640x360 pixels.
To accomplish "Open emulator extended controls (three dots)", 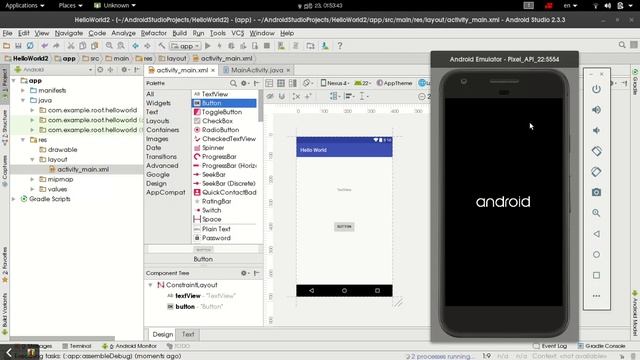I will click(x=596, y=296).
